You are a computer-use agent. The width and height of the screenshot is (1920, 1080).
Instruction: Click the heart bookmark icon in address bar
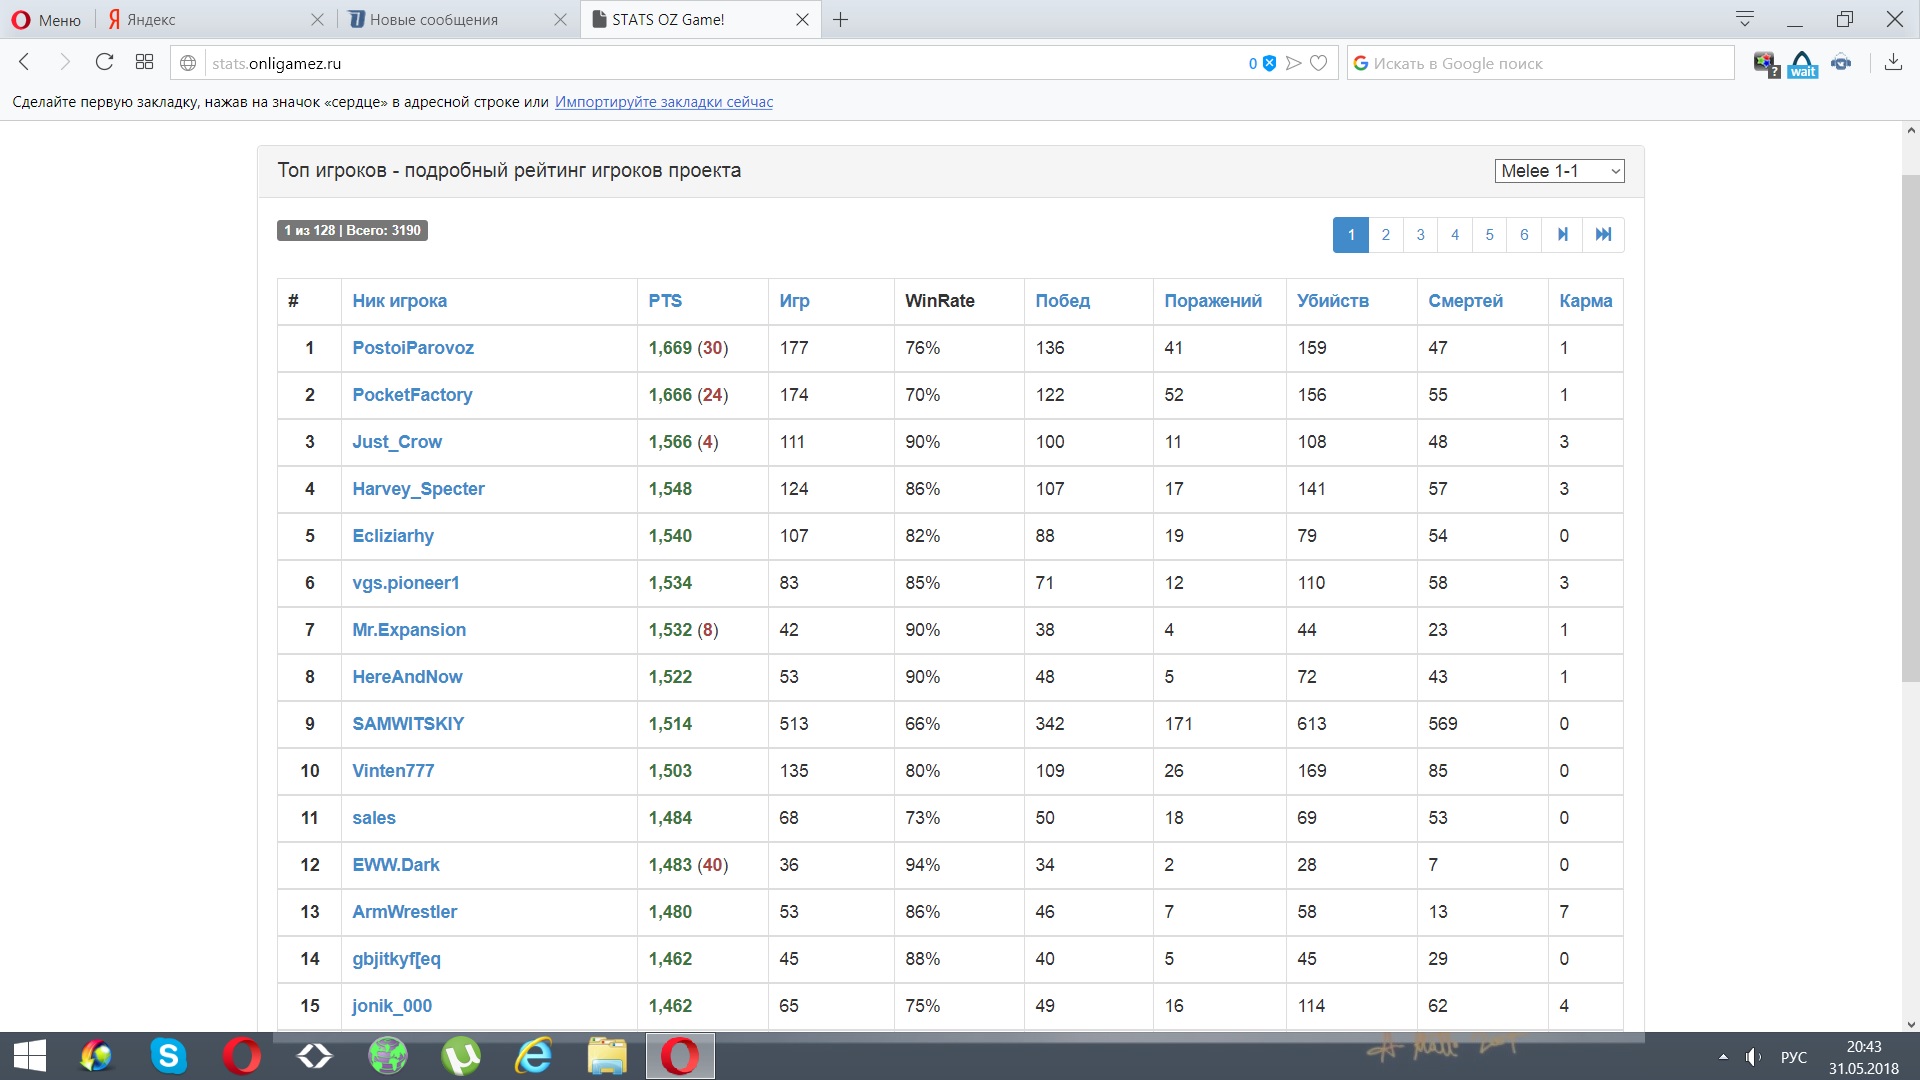[1319, 63]
